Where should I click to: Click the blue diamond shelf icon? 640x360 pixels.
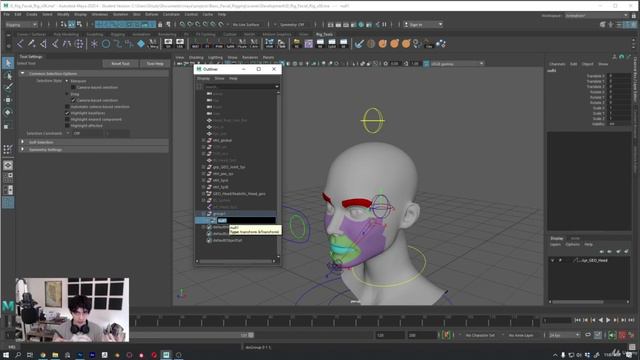(141, 44)
